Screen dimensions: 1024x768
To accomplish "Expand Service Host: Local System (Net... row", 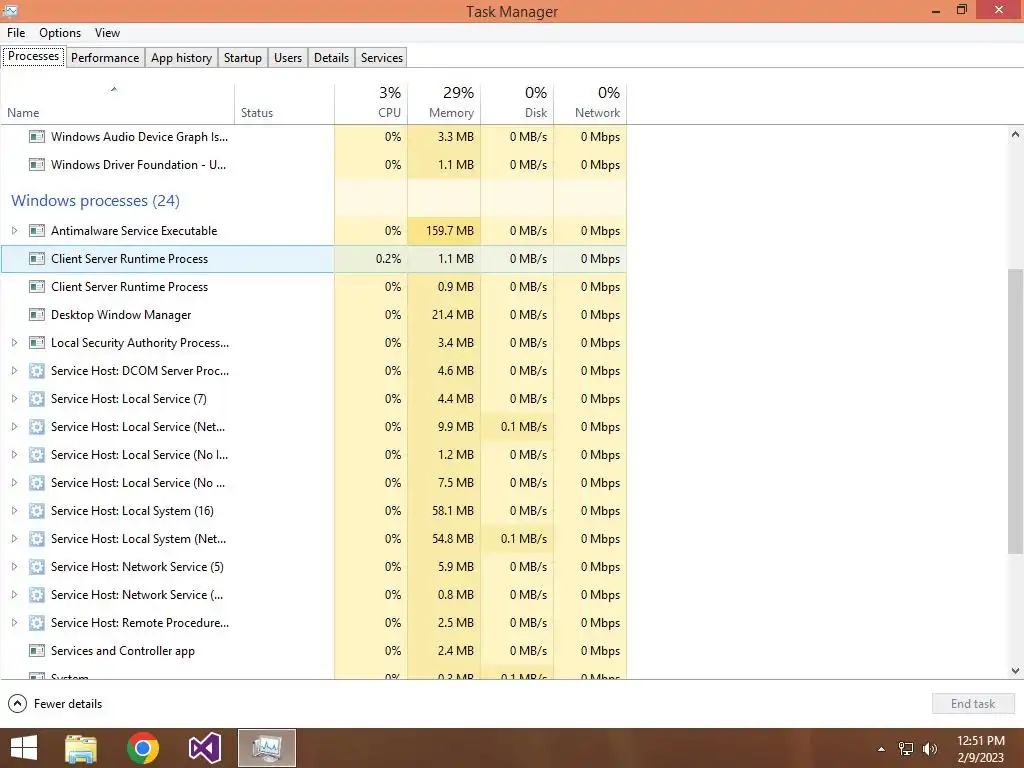I will tap(14, 539).
